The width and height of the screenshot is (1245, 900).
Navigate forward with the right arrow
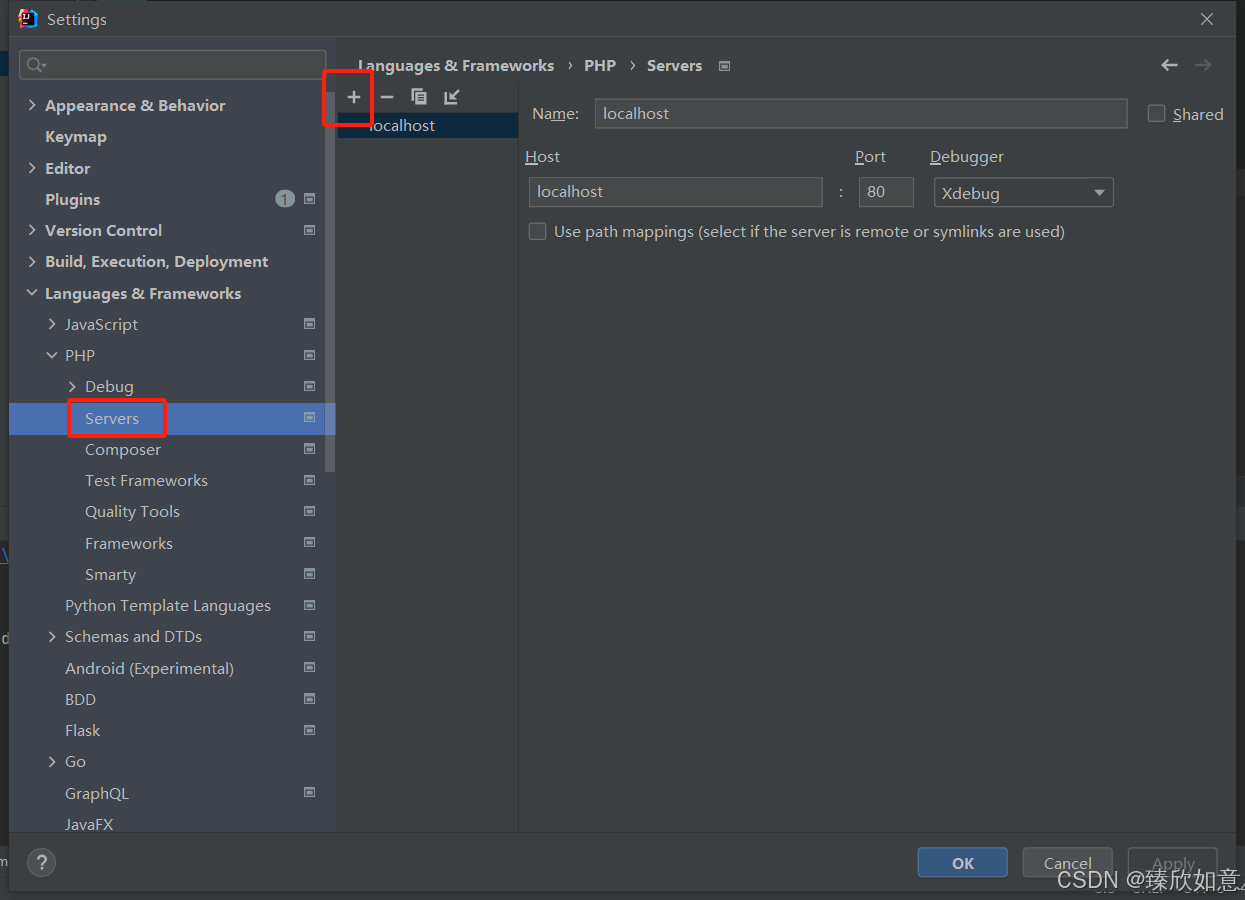1203,64
